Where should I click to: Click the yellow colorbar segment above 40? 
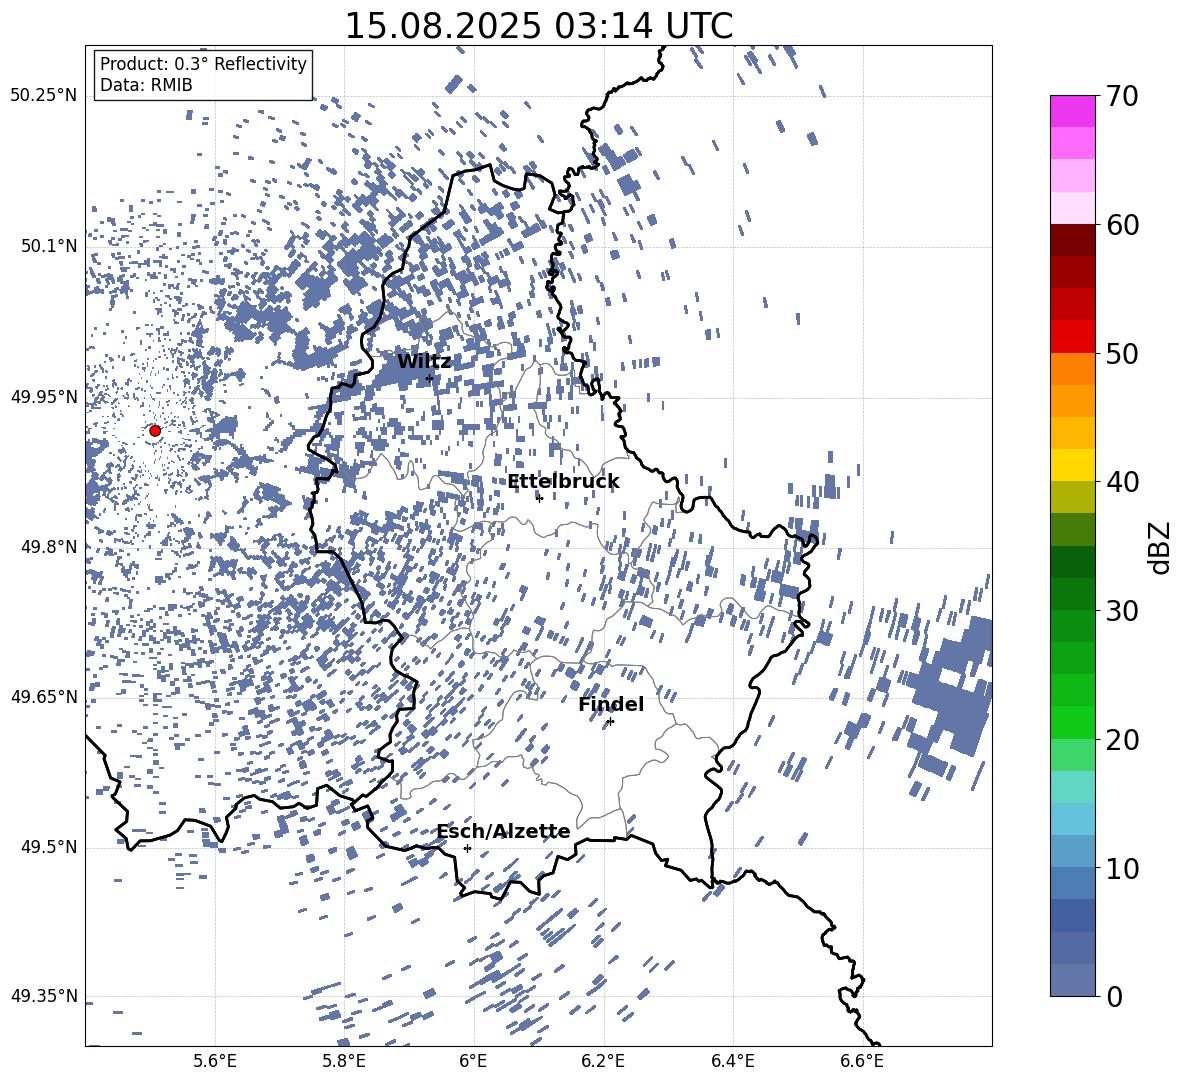point(1073,465)
